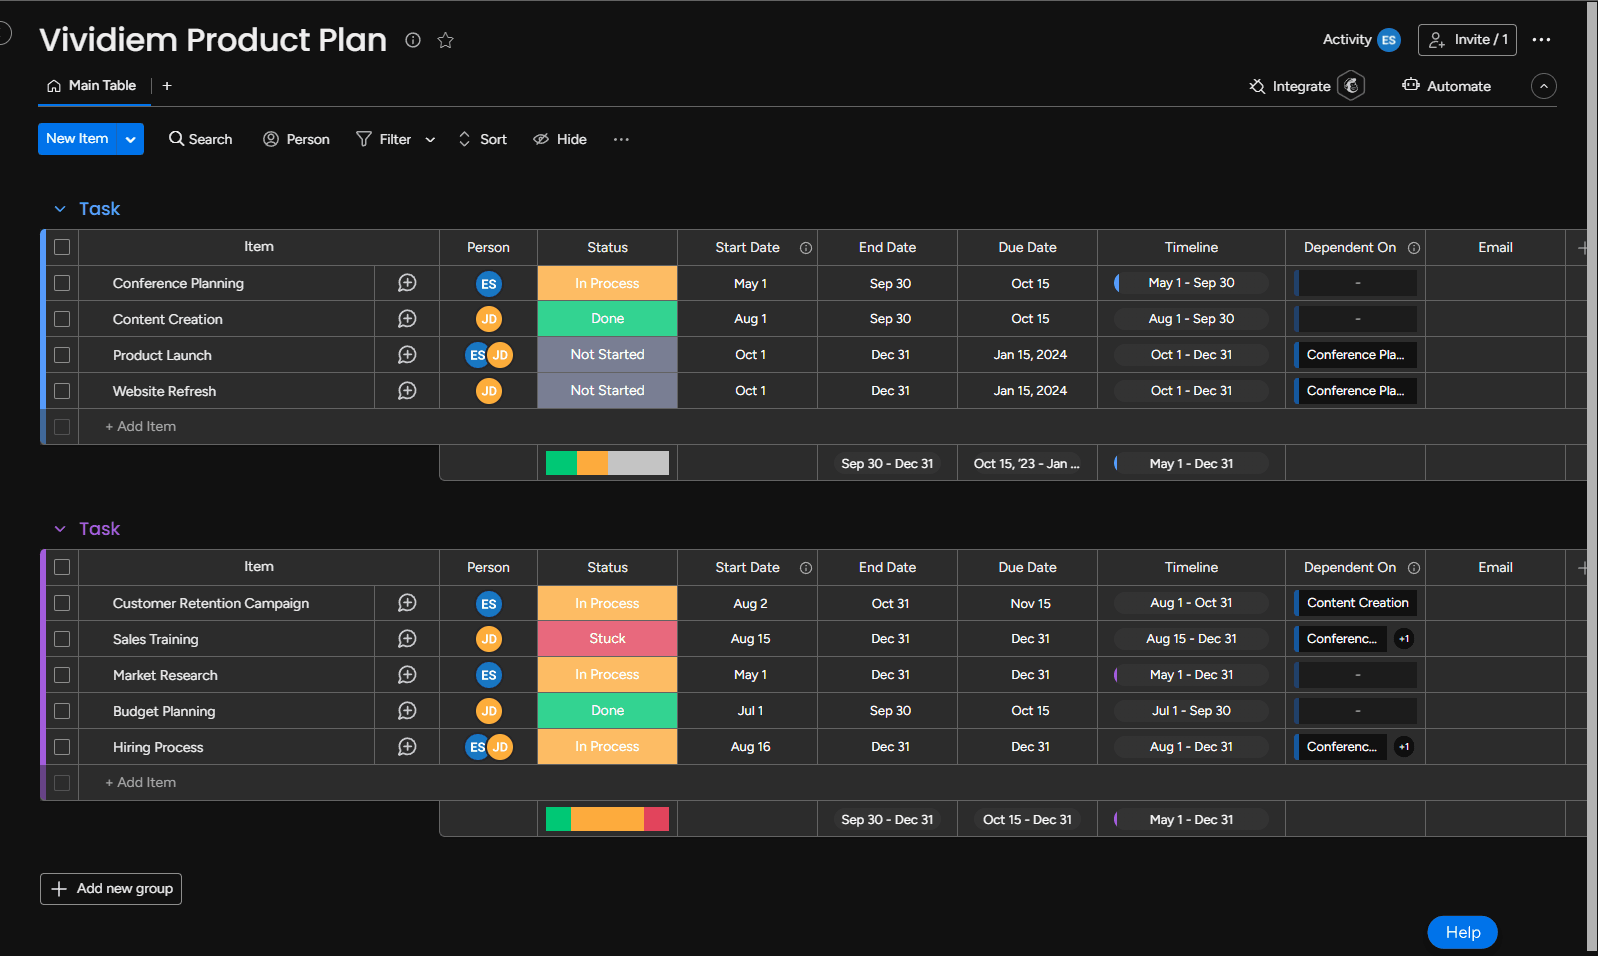Open conversation for Market Research
Image resolution: width=1598 pixels, height=956 pixels.
(x=407, y=675)
